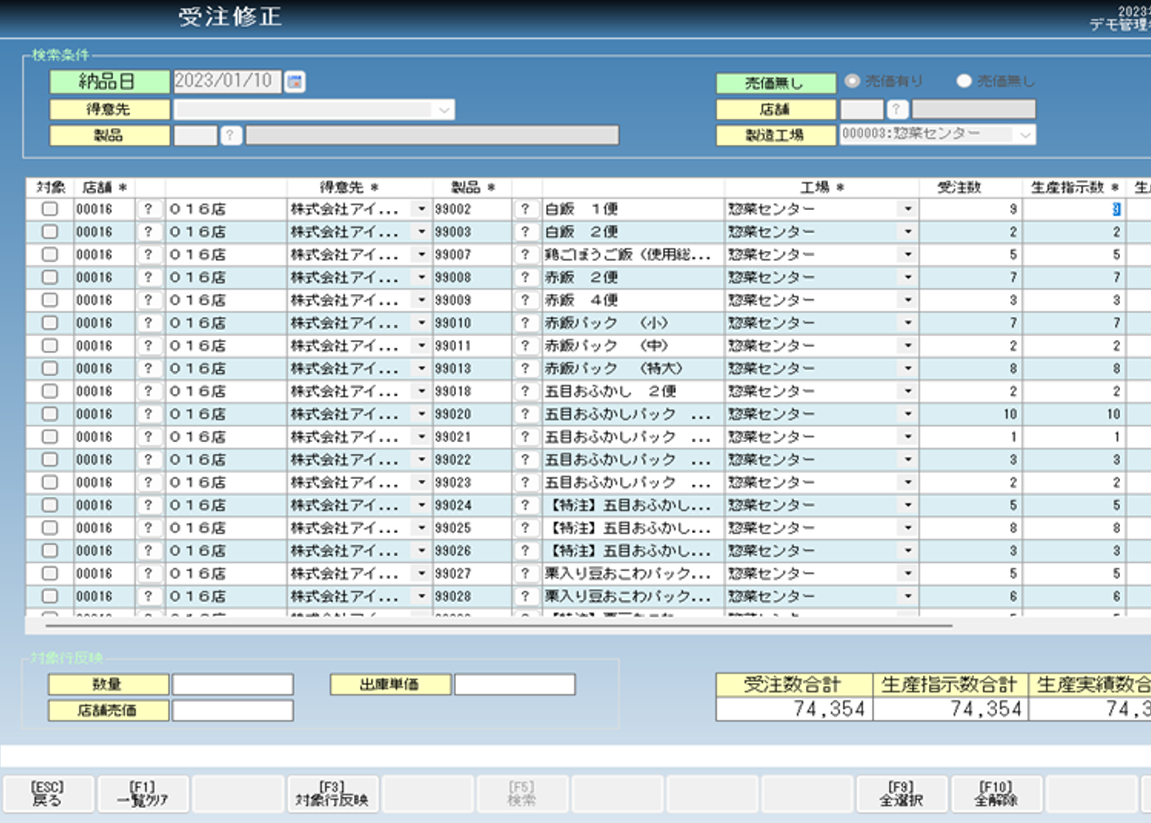Open store lookup ? in row 99027

[x=148, y=573]
